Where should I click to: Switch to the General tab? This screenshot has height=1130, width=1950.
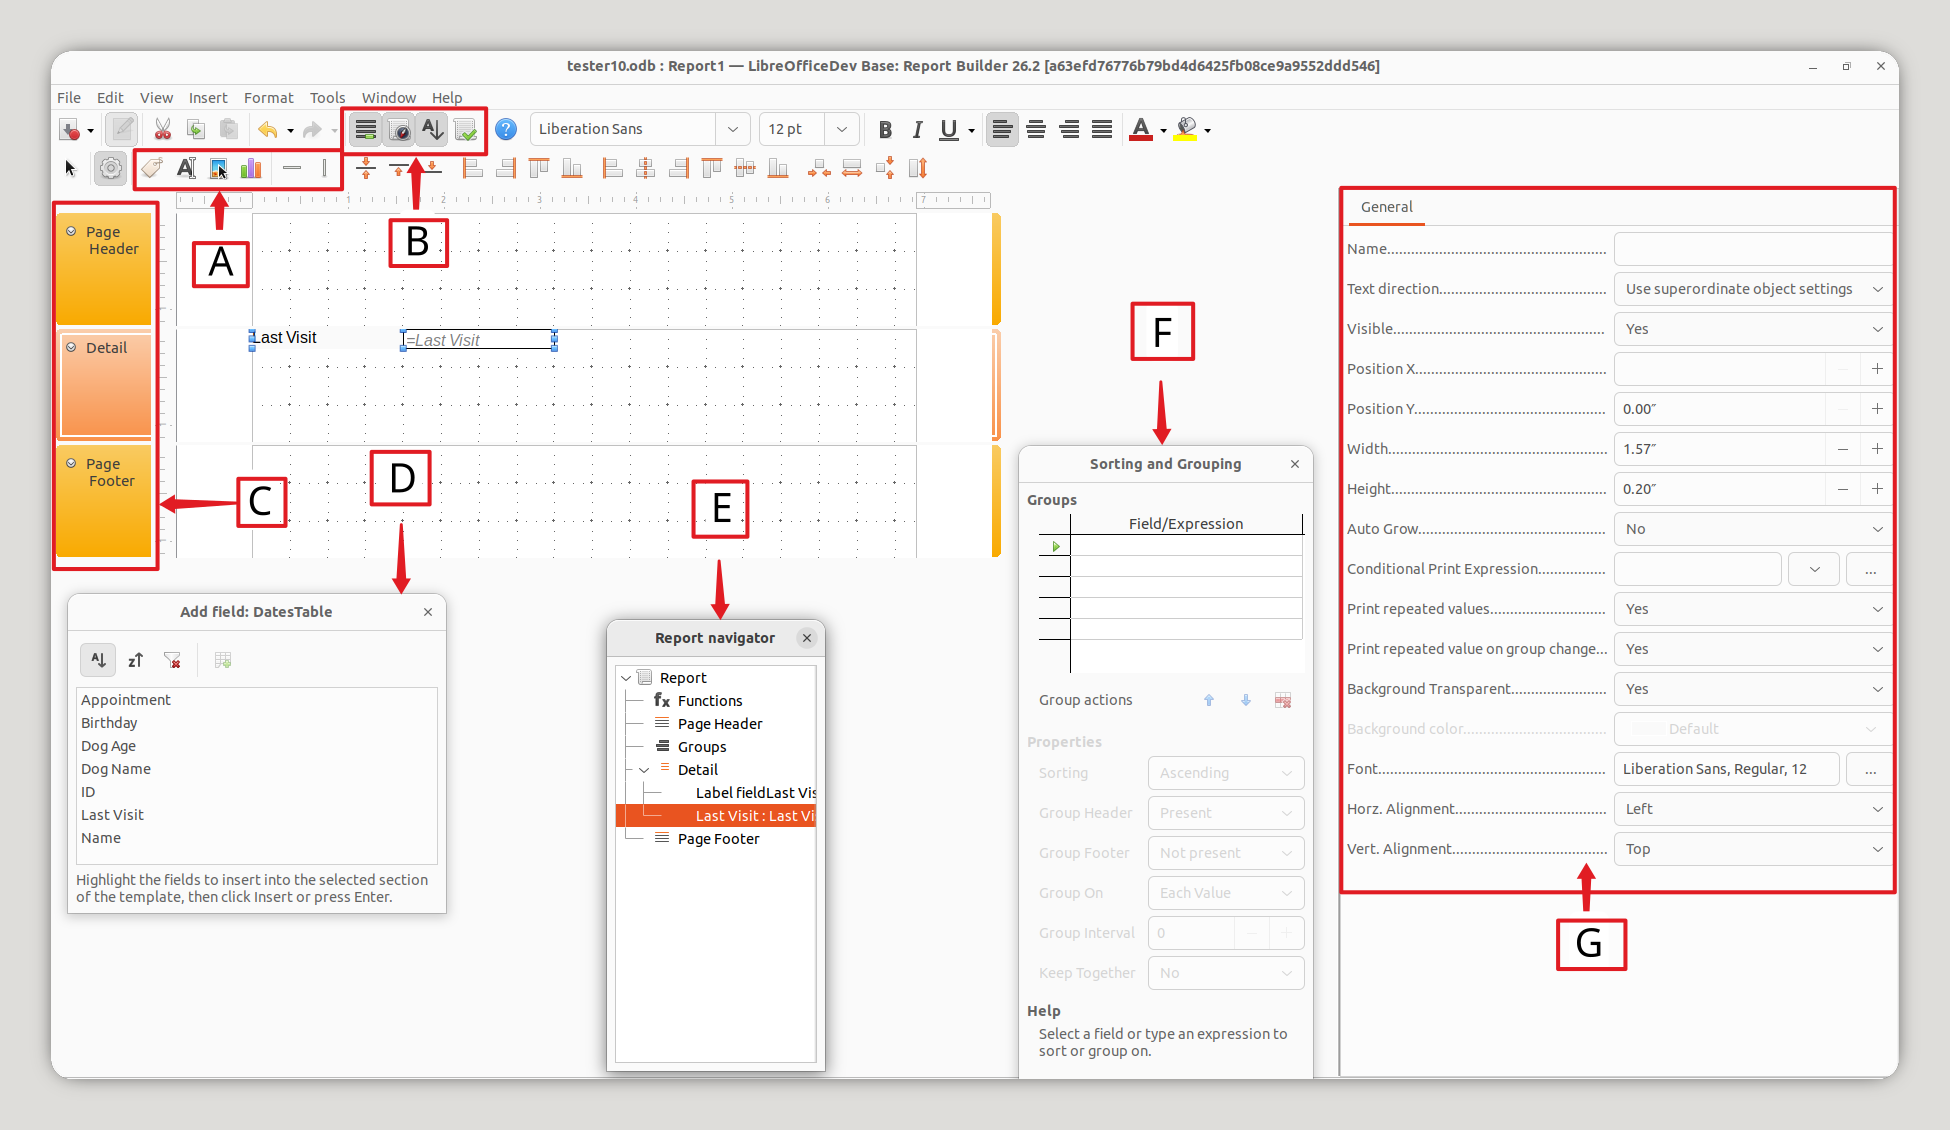pyautogui.click(x=1386, y=207)
